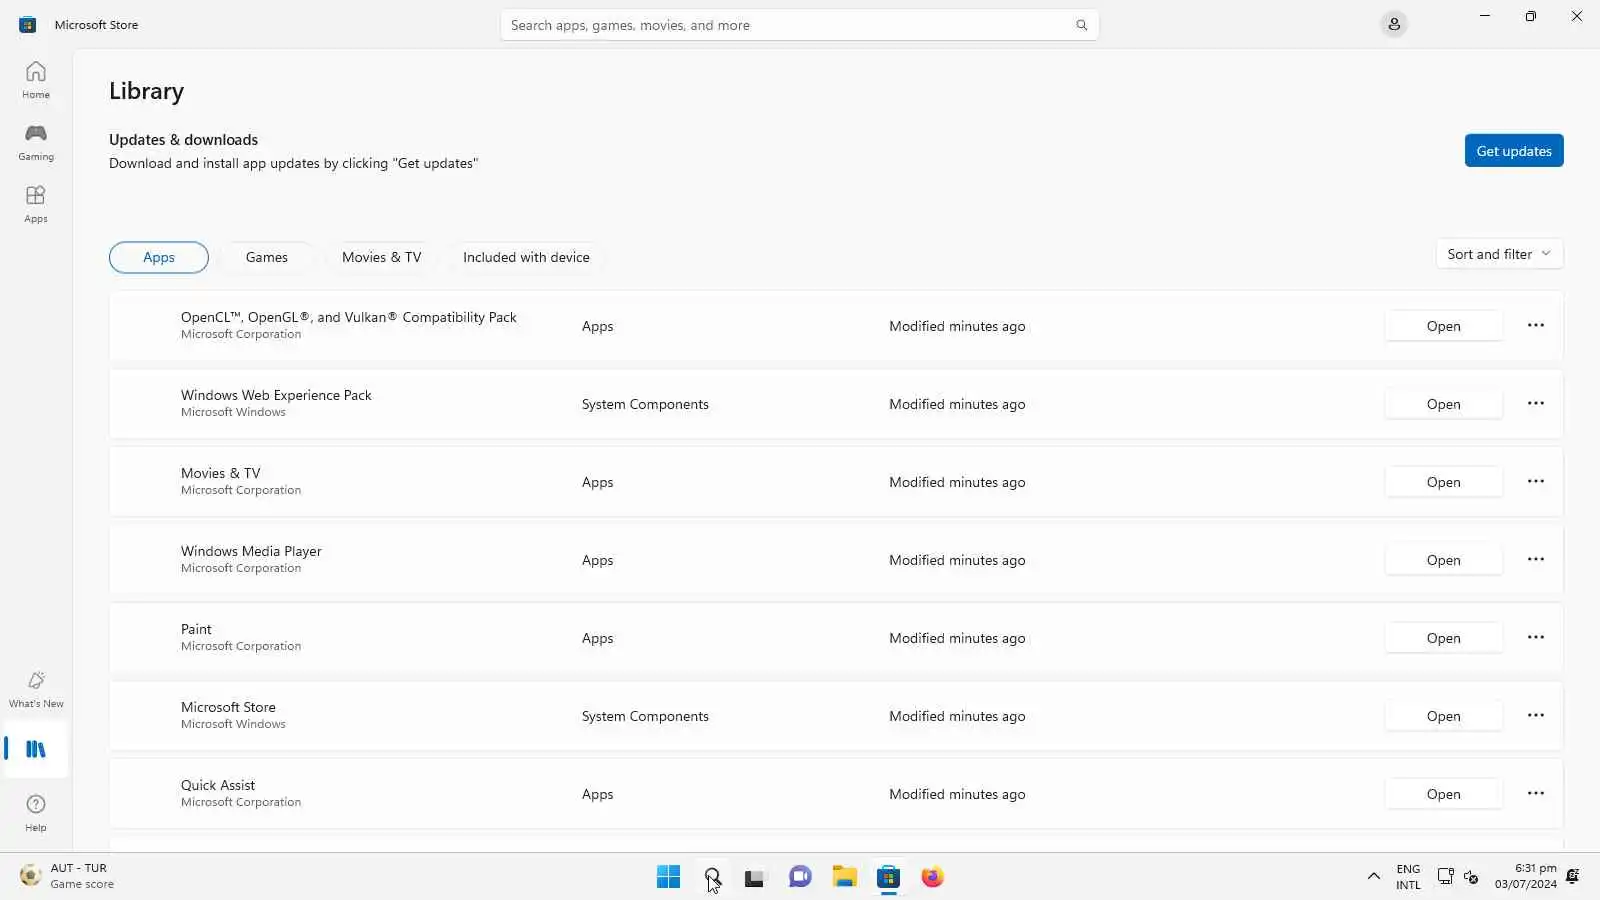Open more options for OpenCL Compatibility Pack
The image size is (1600, 900).
point(1536,325)
